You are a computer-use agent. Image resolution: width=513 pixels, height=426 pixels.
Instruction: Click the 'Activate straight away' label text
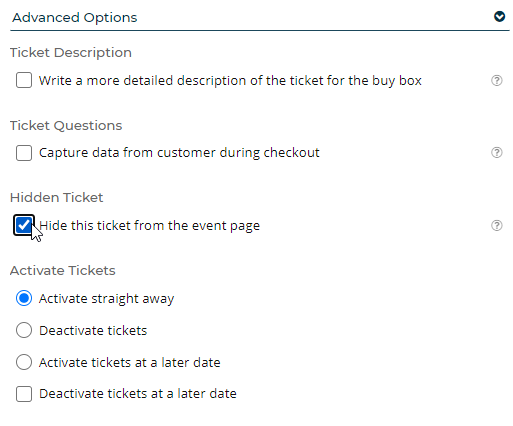point(106,299)
